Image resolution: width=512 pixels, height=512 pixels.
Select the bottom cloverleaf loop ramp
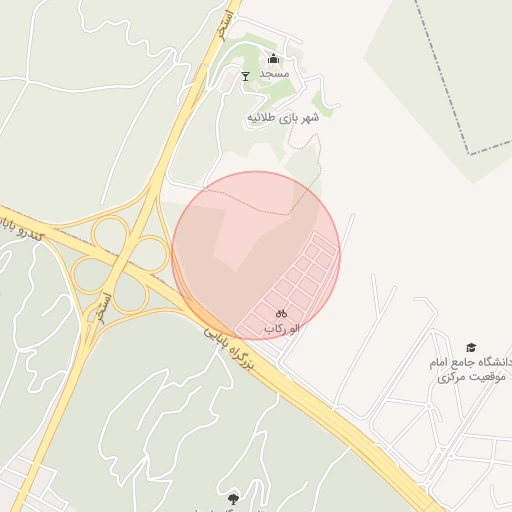pos(129,295)
